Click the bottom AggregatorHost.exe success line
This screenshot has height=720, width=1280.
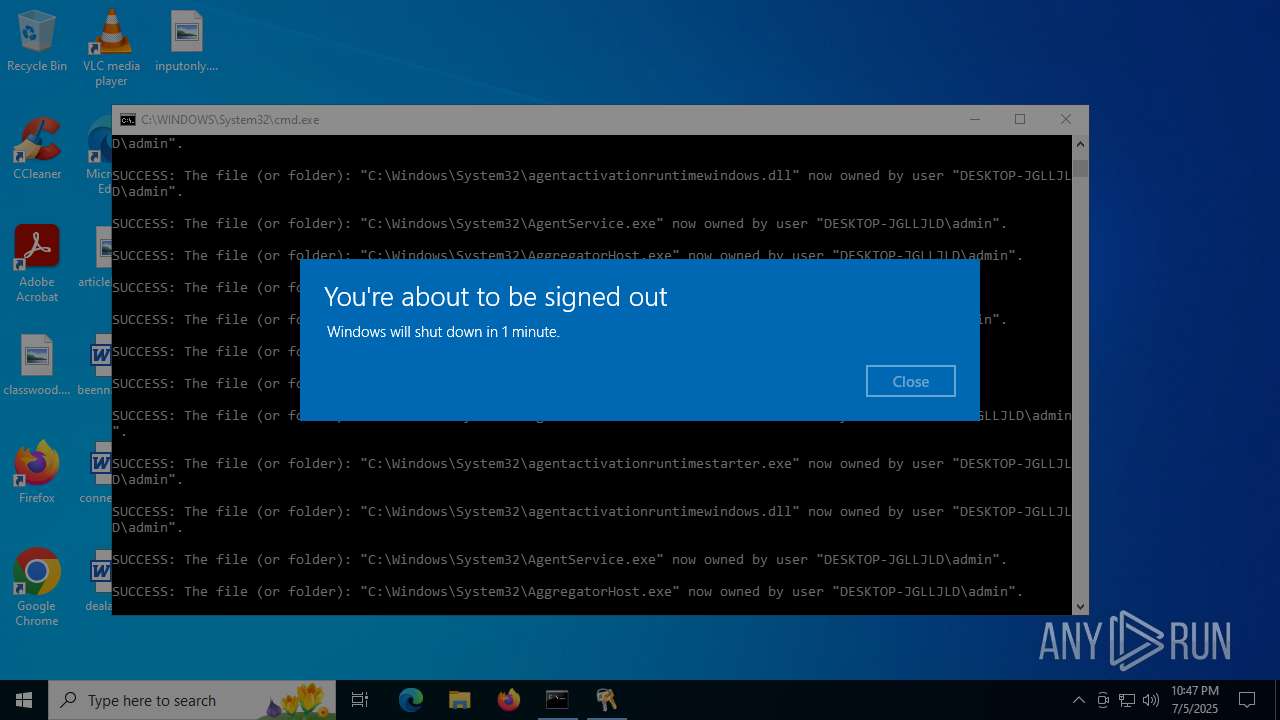point(568,591)
